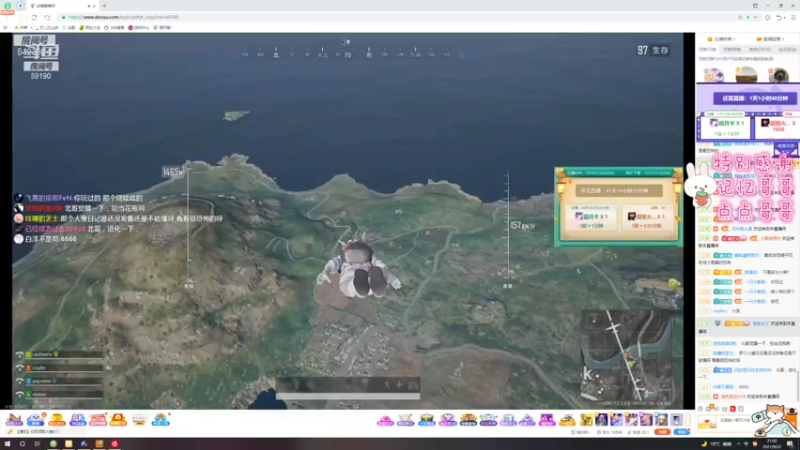This screenshot has width=800, height=450.
Task: Click the third-place ranked user avatar
Action: click(x=779, y=75)
